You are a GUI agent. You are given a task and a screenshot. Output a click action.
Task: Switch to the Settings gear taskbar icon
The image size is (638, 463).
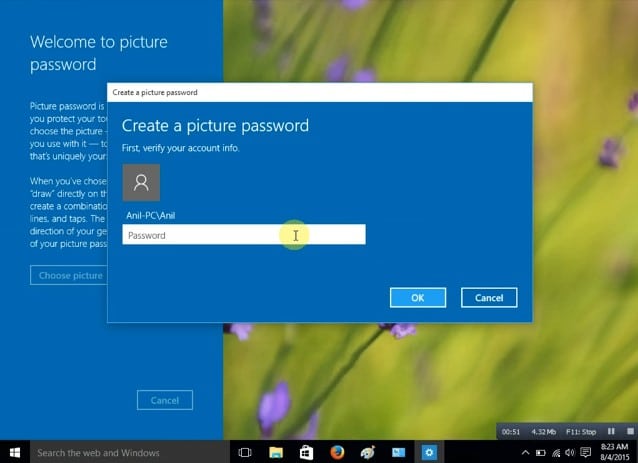point(429,452)
